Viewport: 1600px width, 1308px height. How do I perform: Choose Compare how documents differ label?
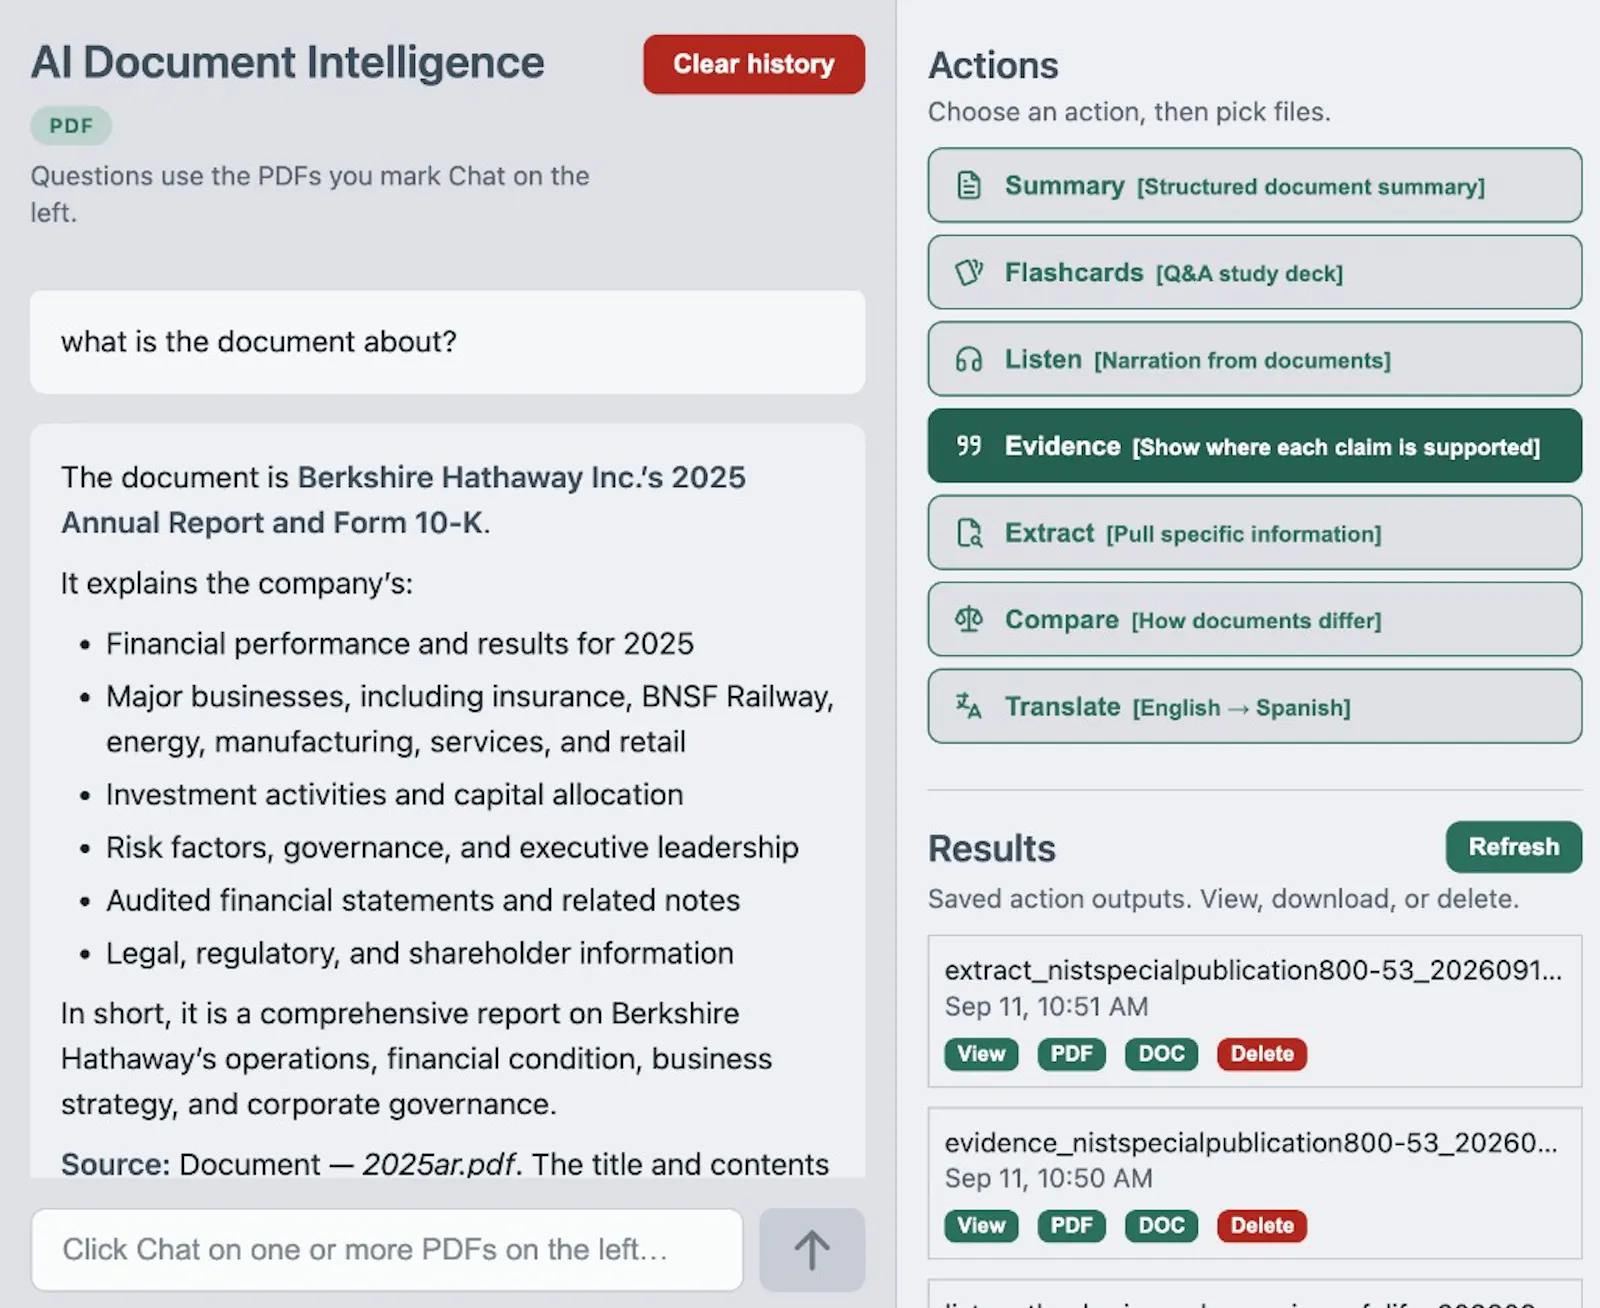tap(1256, 621)
